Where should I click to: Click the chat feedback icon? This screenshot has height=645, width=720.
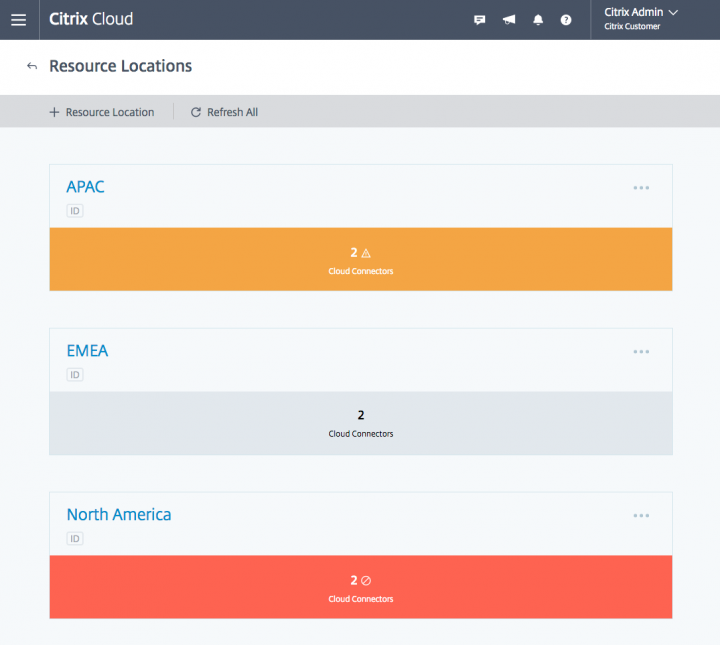pyautogui.click(x=480, y=20)
